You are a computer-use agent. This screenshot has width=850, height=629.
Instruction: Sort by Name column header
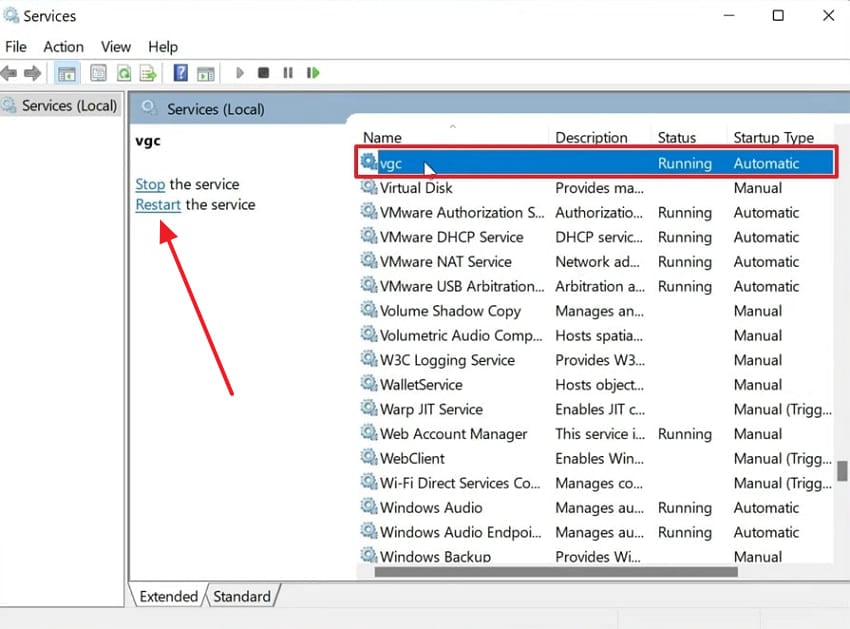453,137
